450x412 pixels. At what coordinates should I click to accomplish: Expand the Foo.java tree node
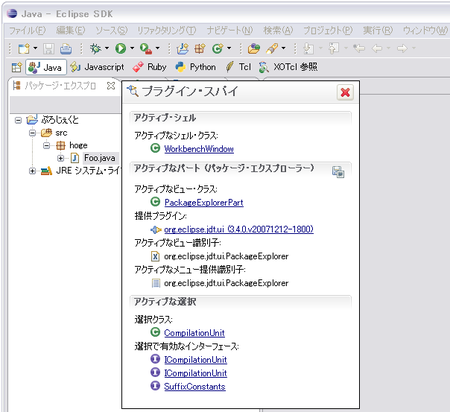tap(61, 158)
